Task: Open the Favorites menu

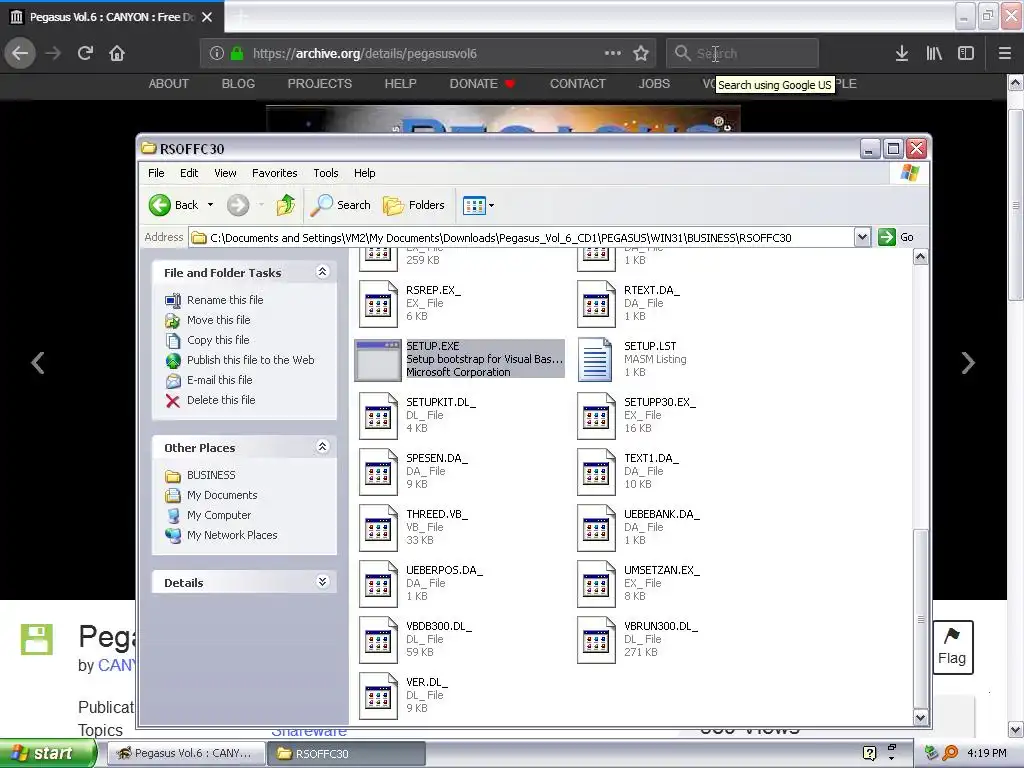Action: (274, 173)
